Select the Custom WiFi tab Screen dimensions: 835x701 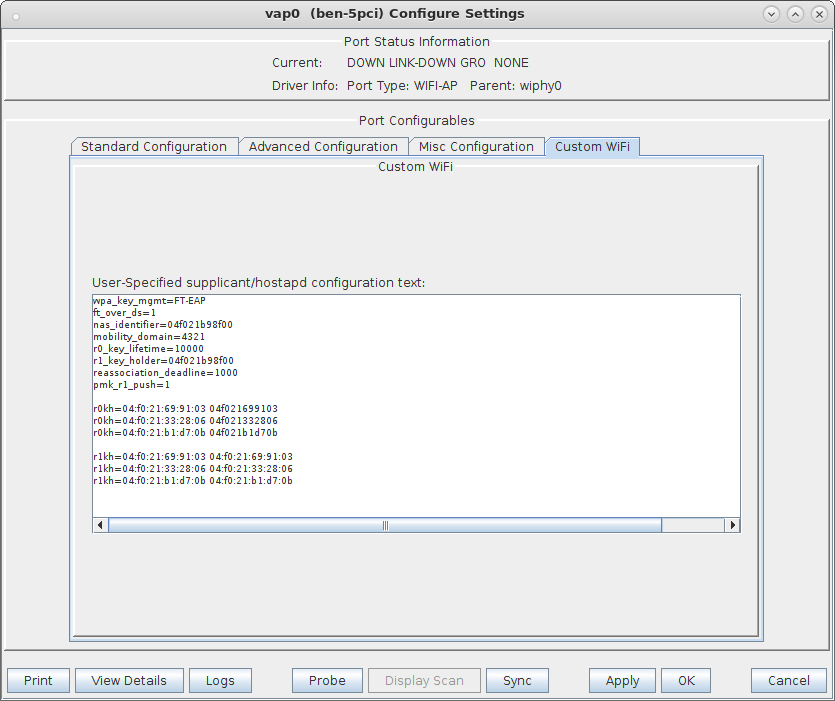(592, 147)
